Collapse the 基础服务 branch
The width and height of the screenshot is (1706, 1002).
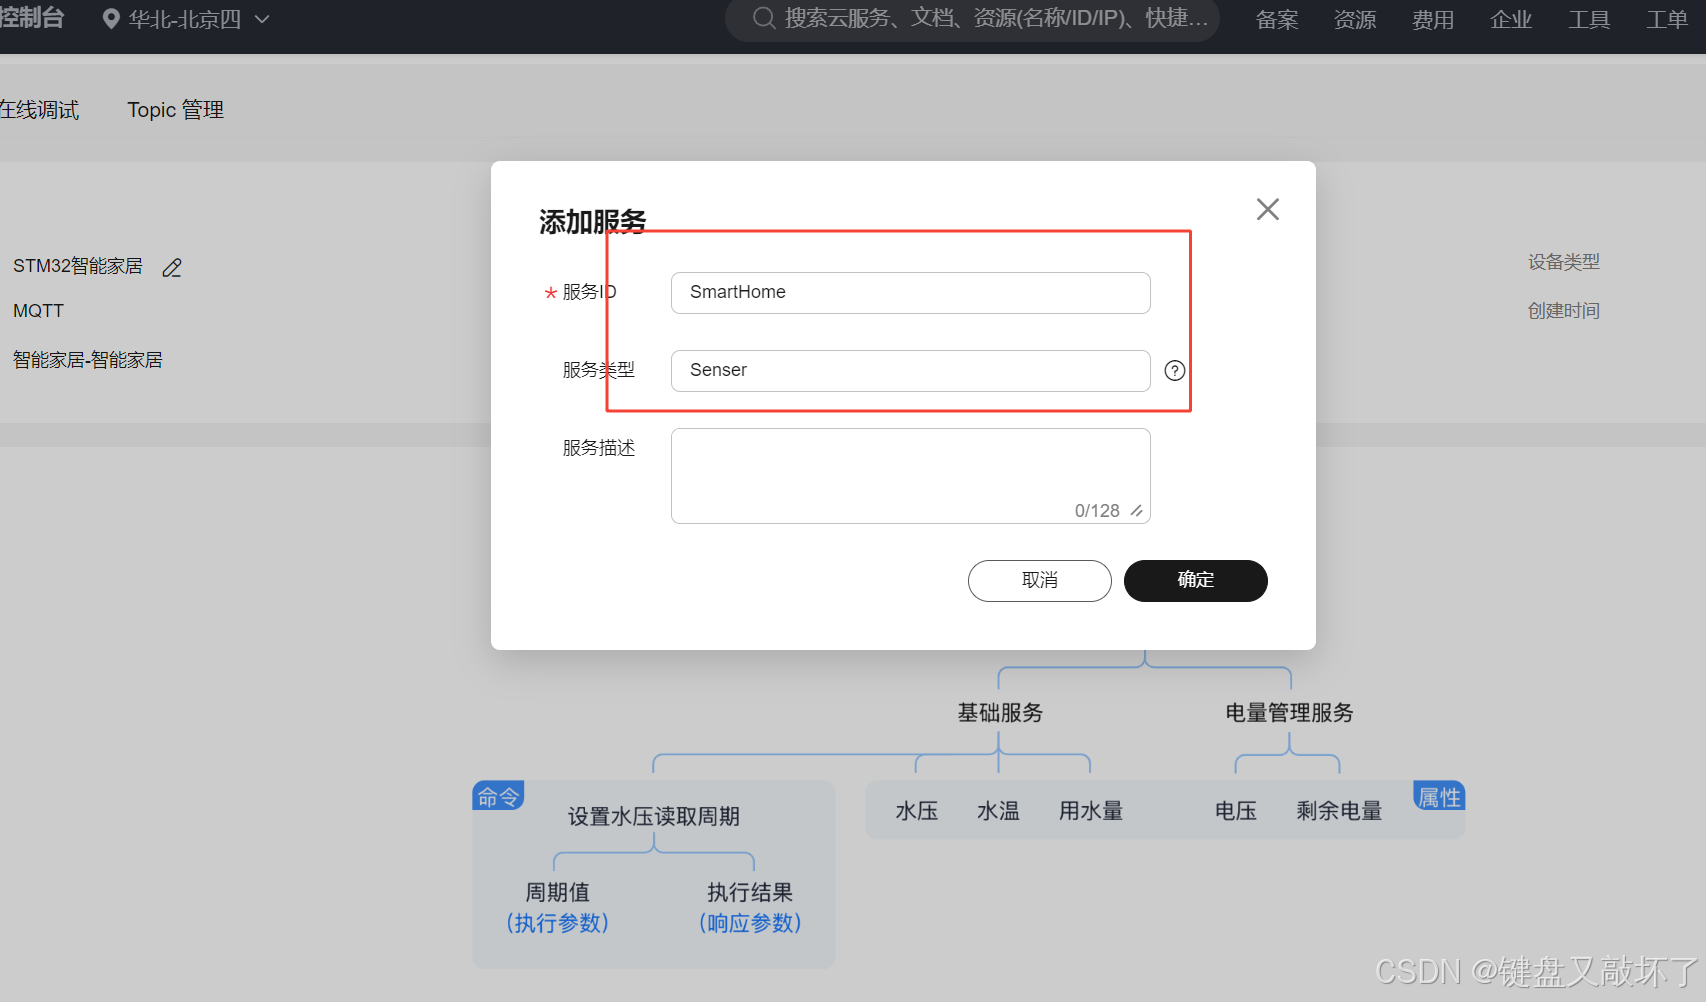coord(999,712)
